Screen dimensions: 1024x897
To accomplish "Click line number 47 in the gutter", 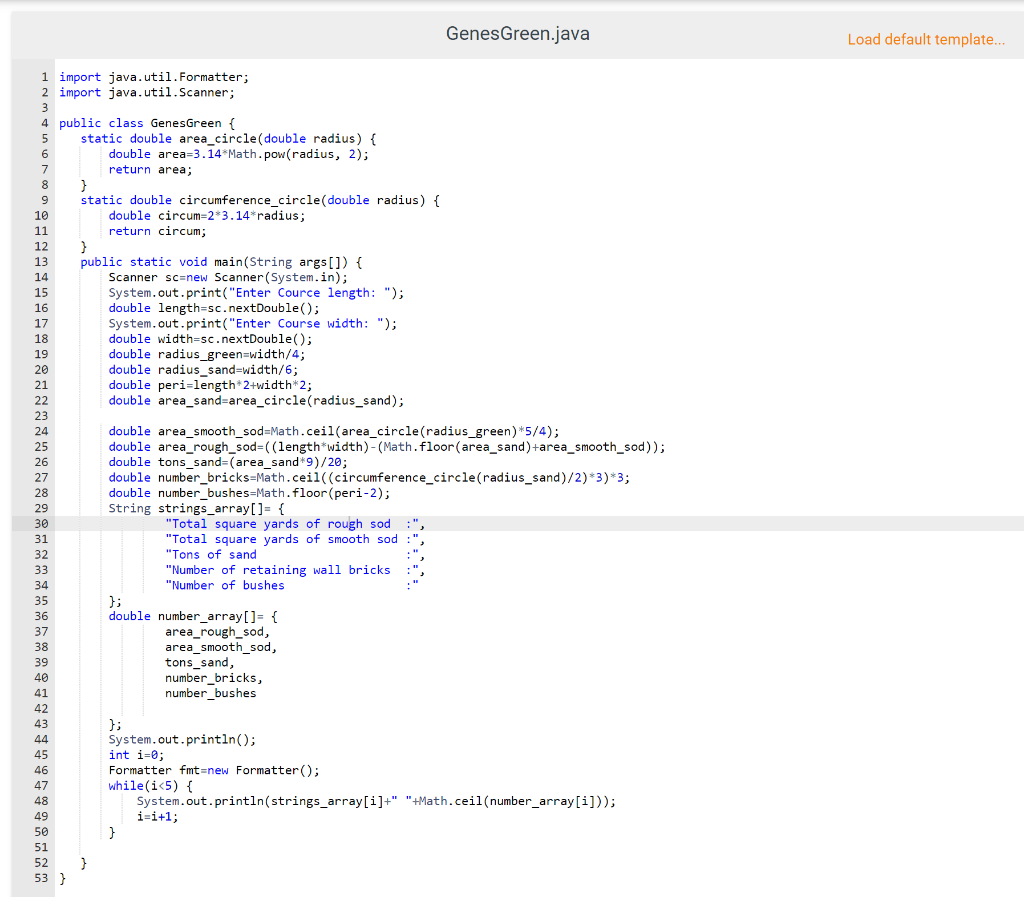I will coord(41,785).
